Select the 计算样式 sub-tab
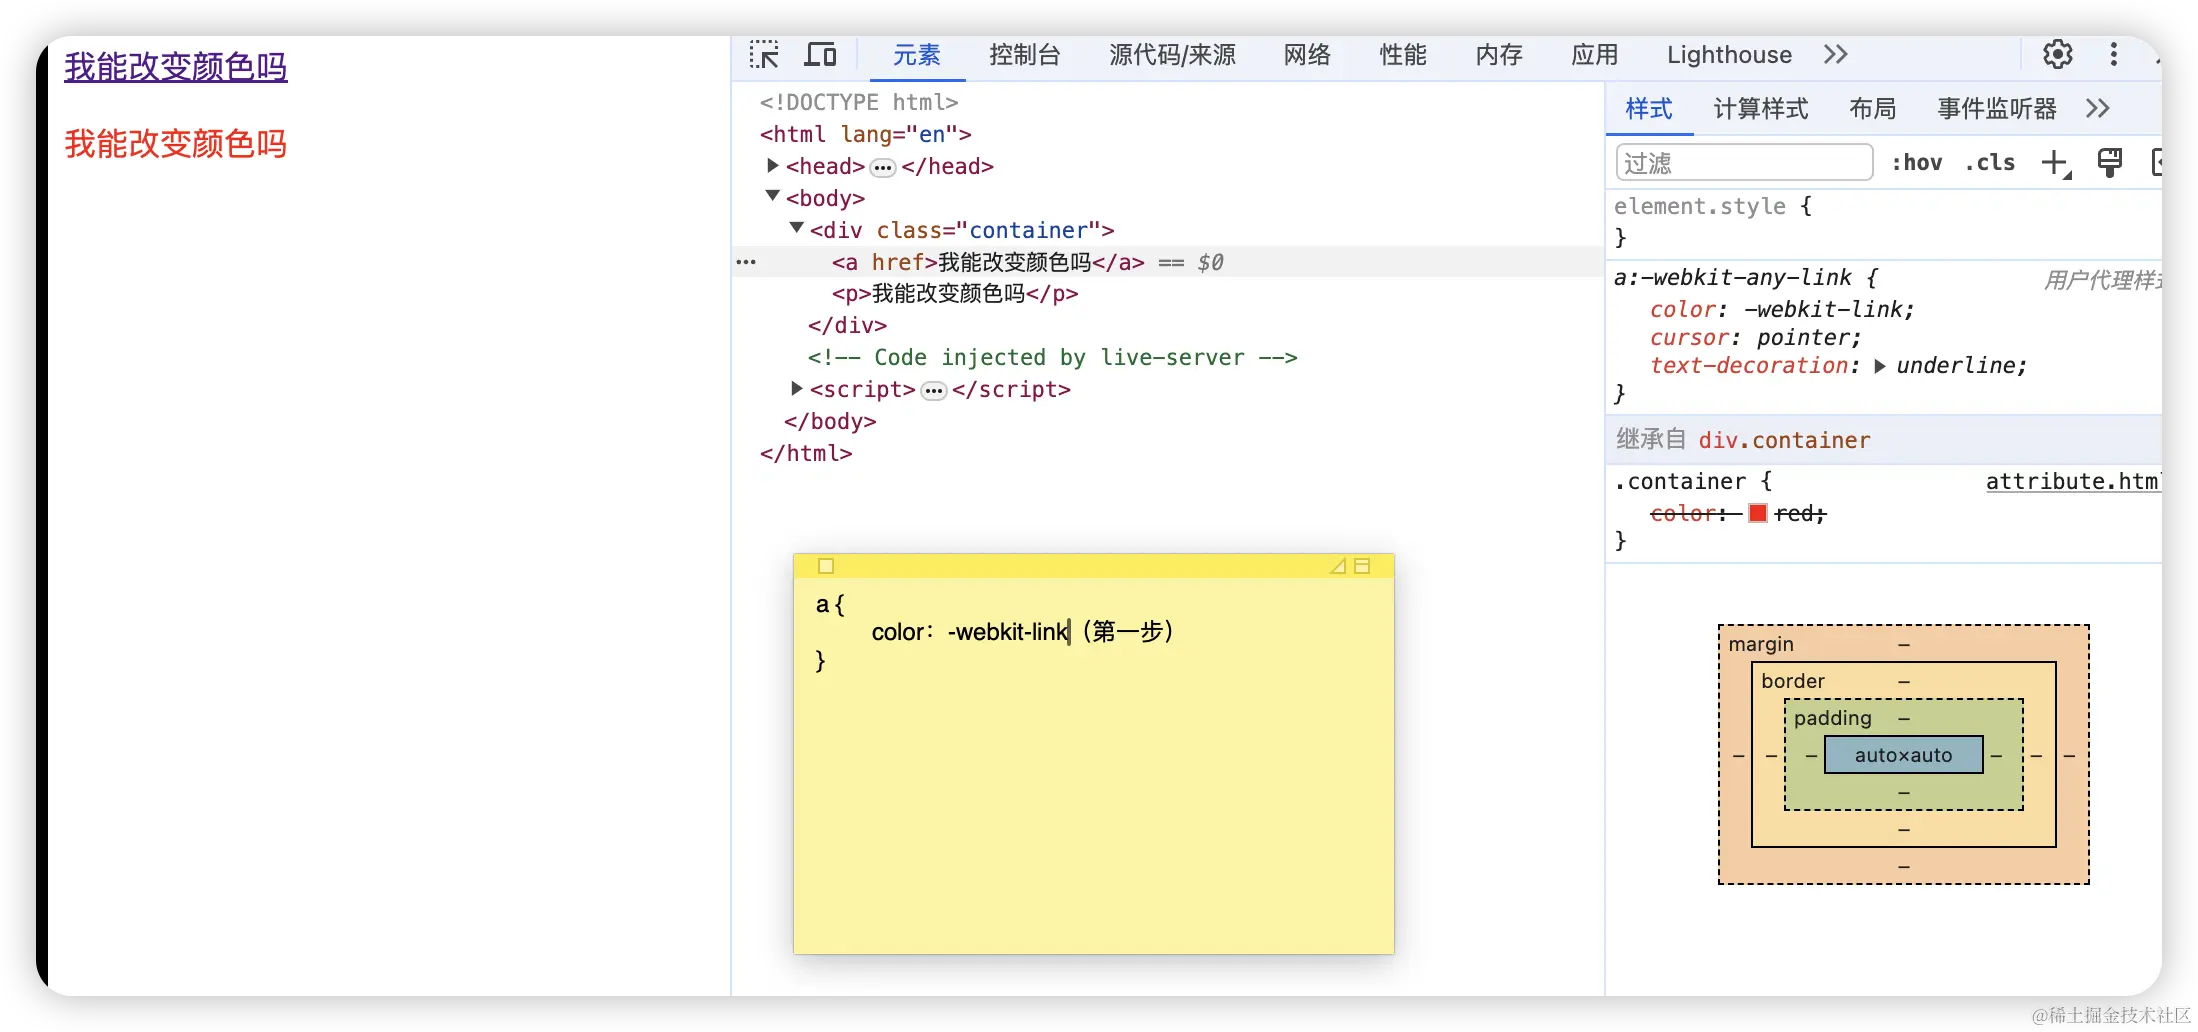Screen dimensions: 2198x1032 coord(1761,109)
